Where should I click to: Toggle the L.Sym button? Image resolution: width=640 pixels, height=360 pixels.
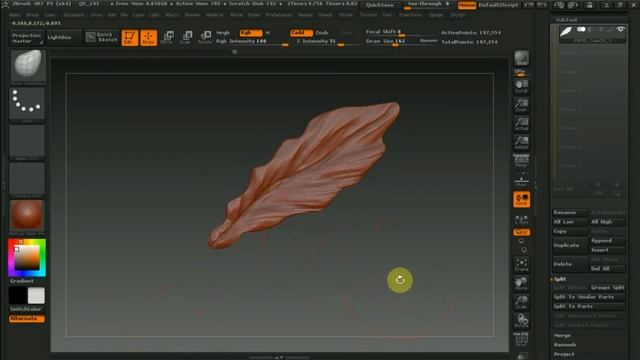tap(522, 219)
